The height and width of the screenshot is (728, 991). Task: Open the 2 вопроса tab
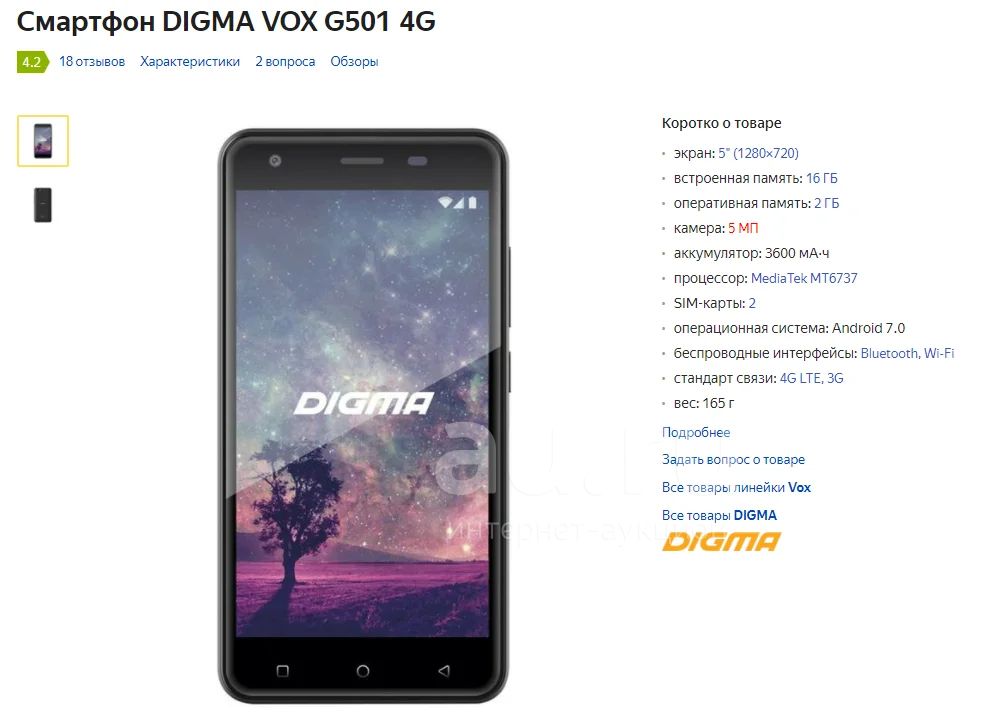click(285, 62)
